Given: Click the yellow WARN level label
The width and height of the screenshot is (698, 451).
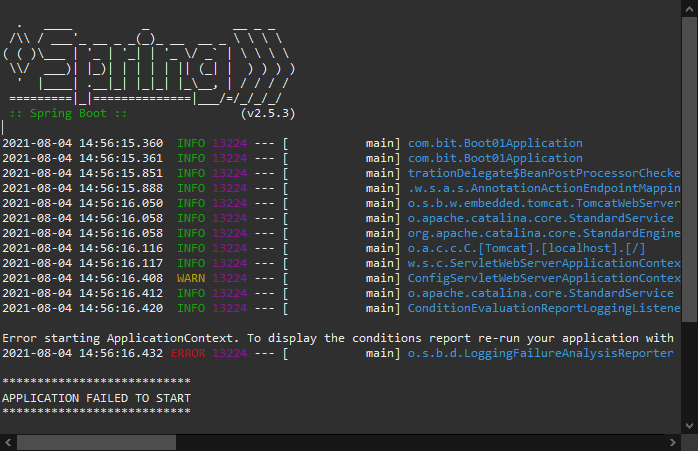Looking at the screenshot, I should click(x=191, y=278).
